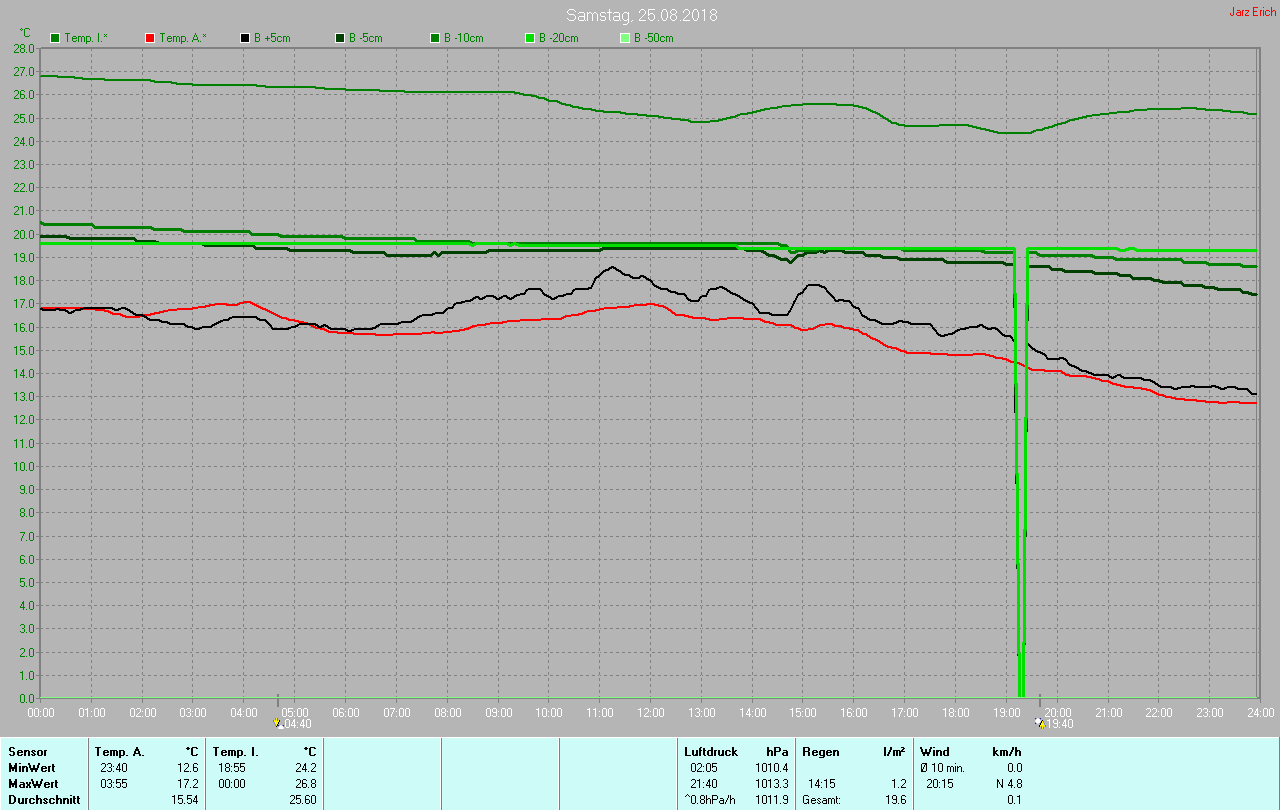1280x810 pixels.
Task: Select the Temp. A.* legend label
Action: coord(182,38)
